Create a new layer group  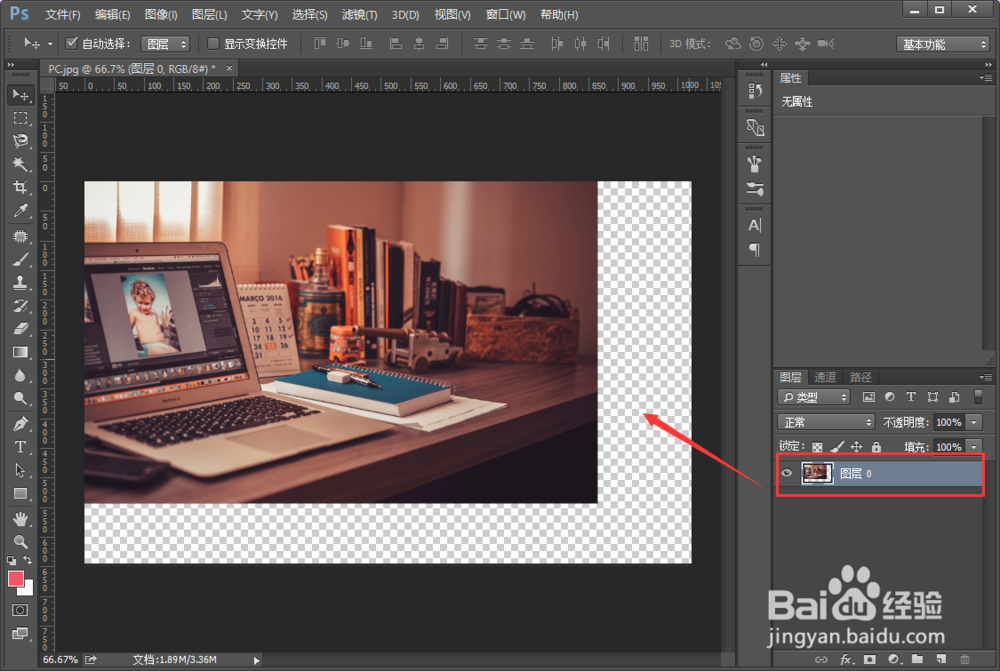[x=917, y=659]
